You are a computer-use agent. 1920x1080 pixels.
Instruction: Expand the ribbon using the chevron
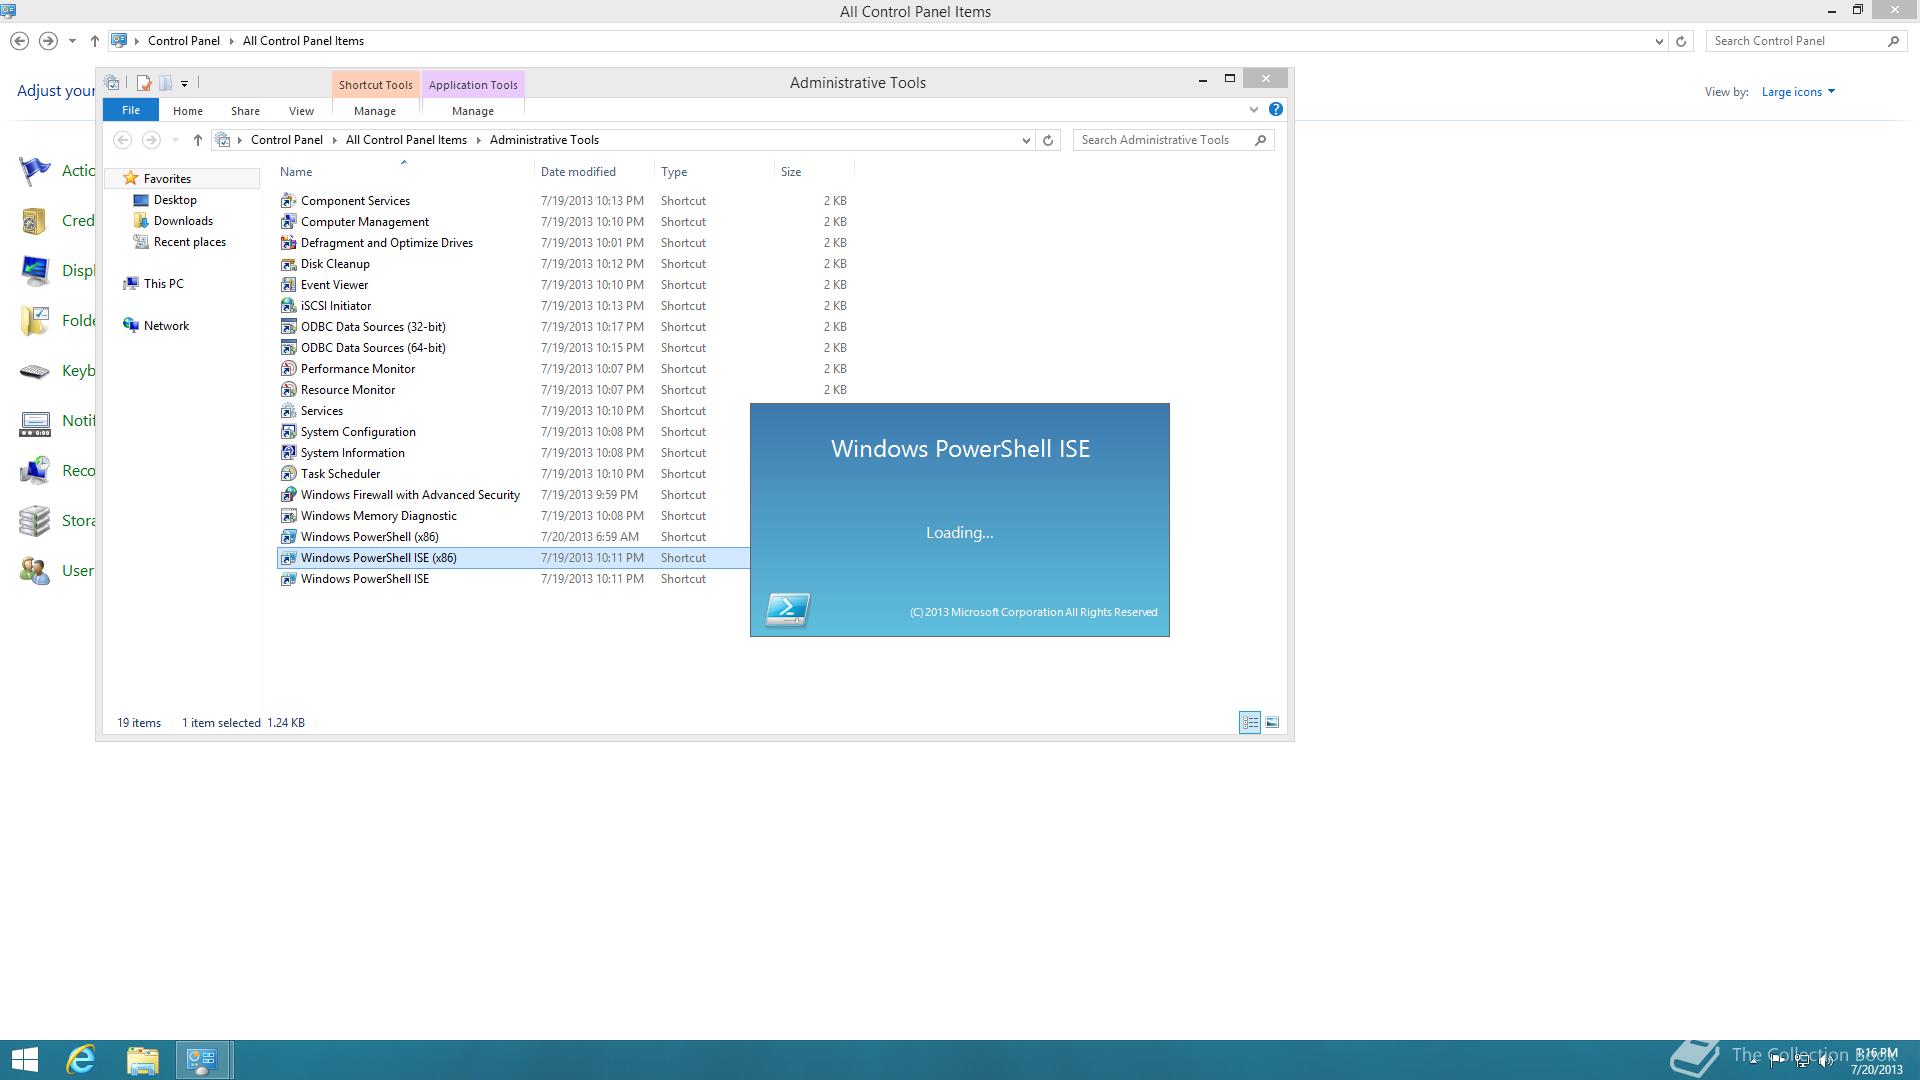tap(1254, 110)
